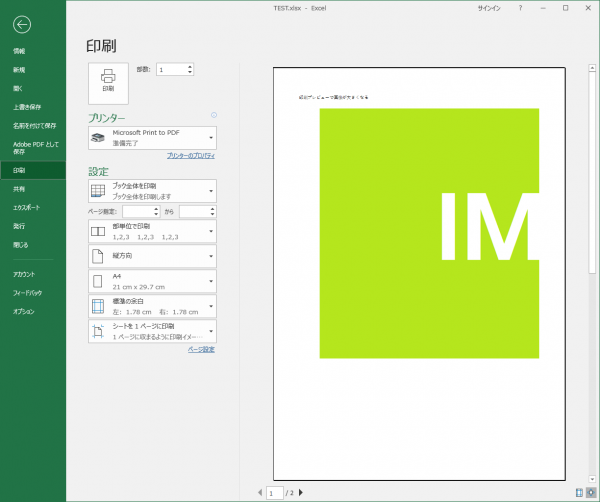
Task: Go to previous preview page arrow
Action: pos(260,492)
